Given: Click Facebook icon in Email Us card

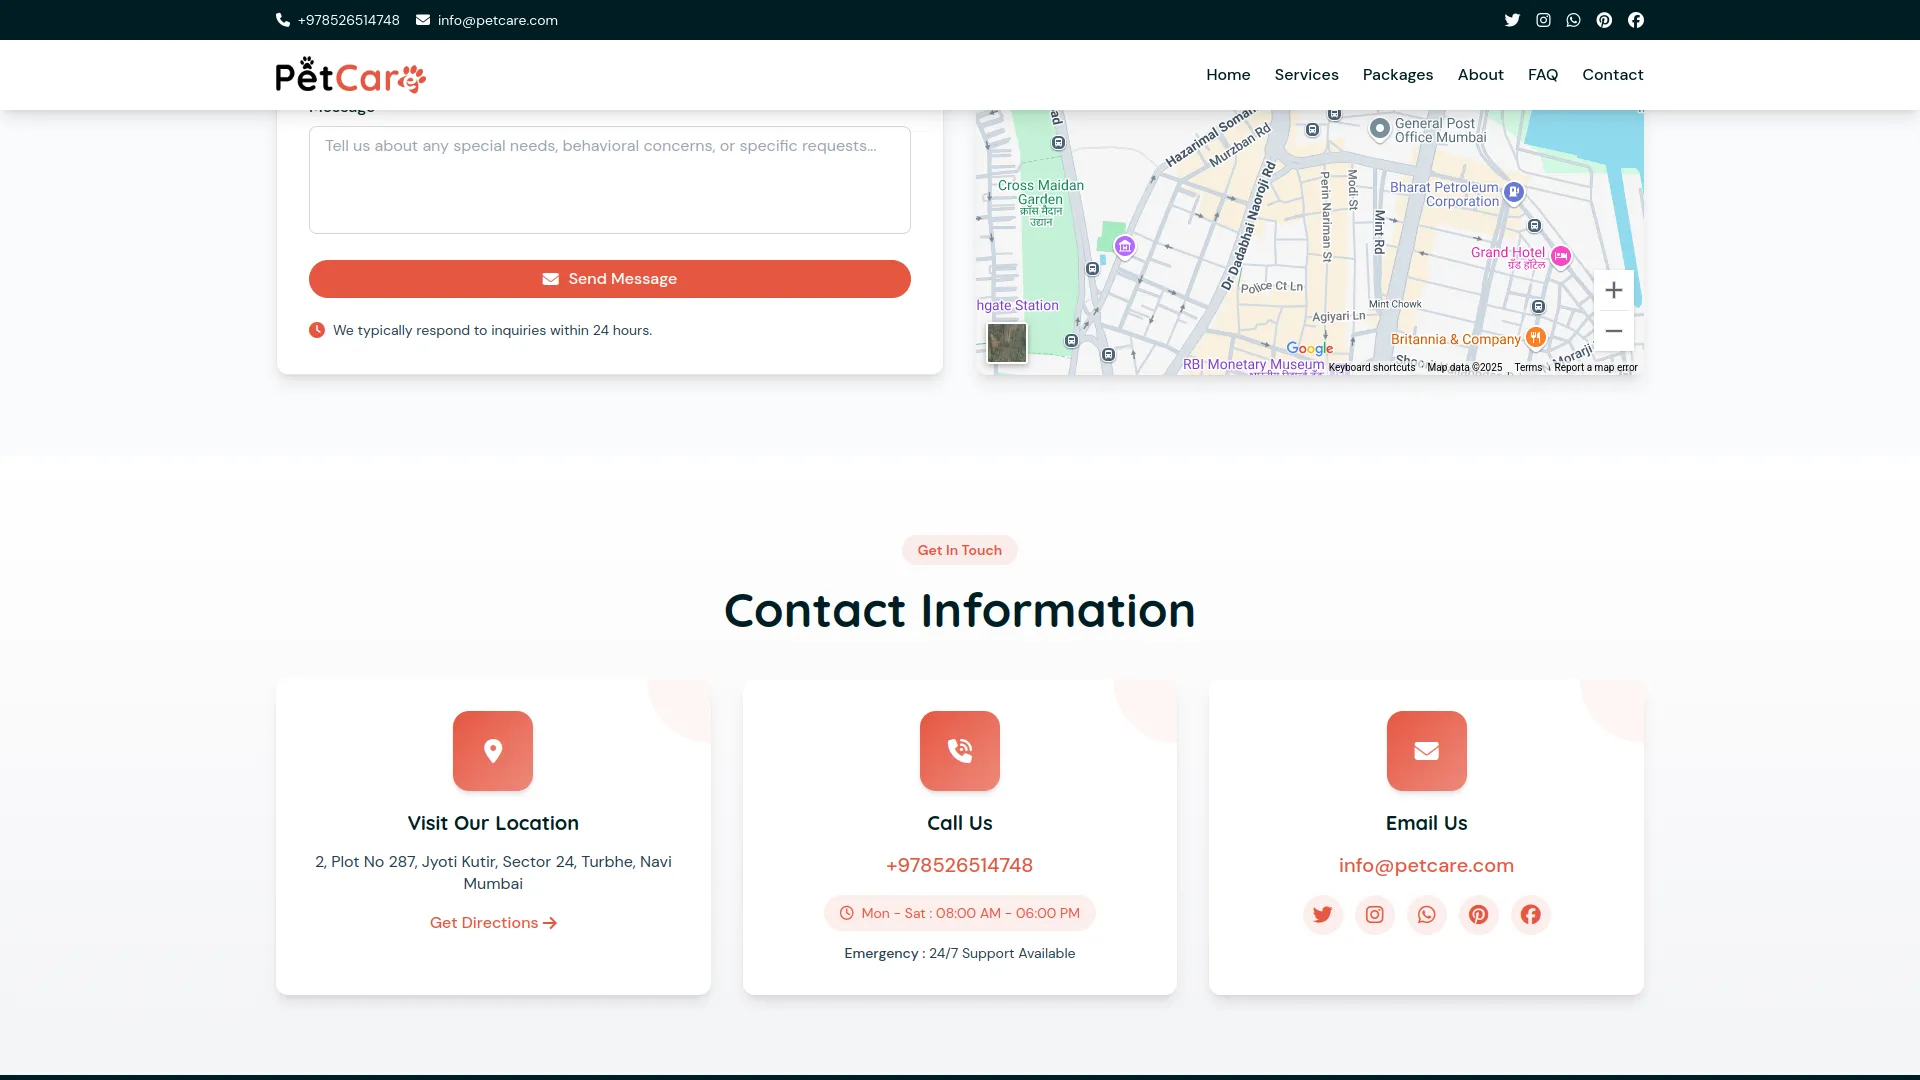Looking at the screenshot, I should click(x=1530, y=914).
